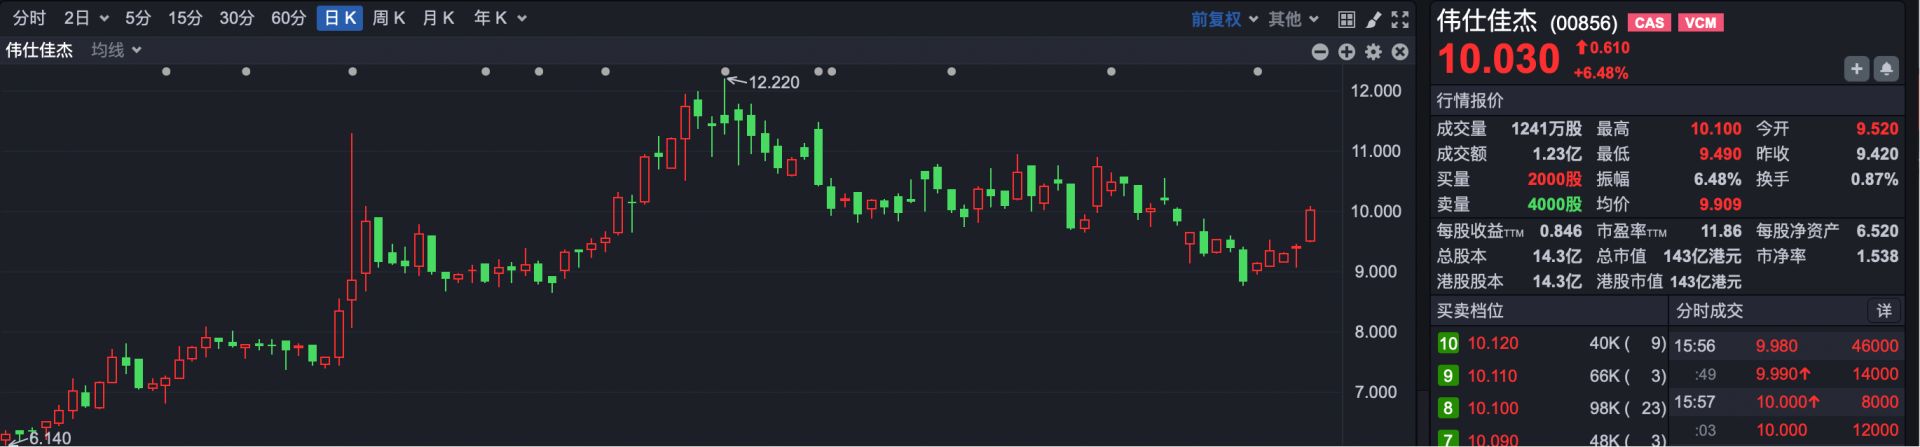Click the 详 details button
Viewport: 1920px width, 447px height.
1883,311
